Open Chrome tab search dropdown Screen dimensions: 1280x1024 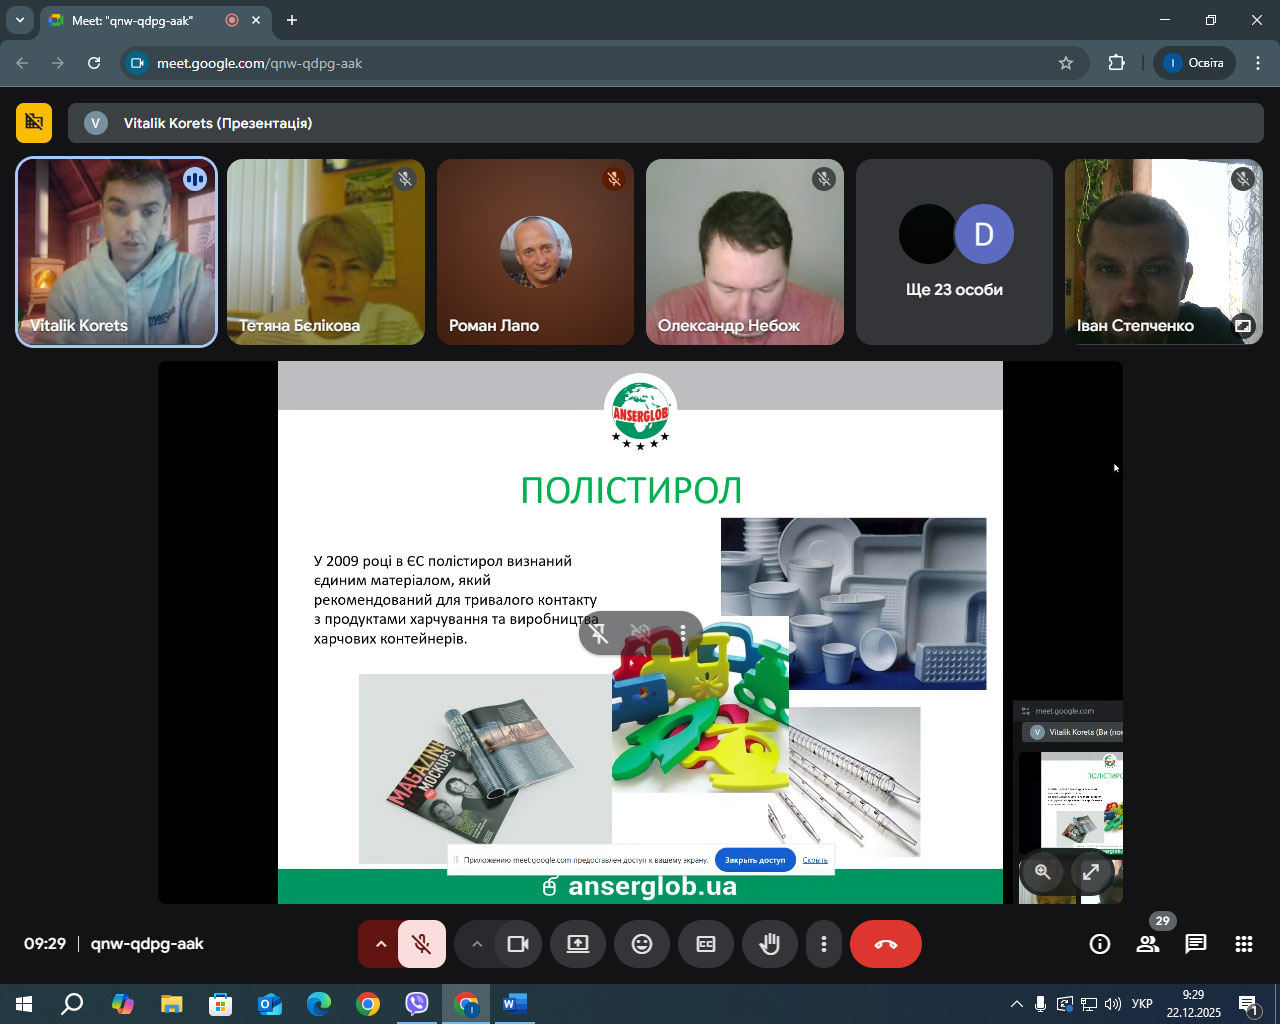coord(19,20)
